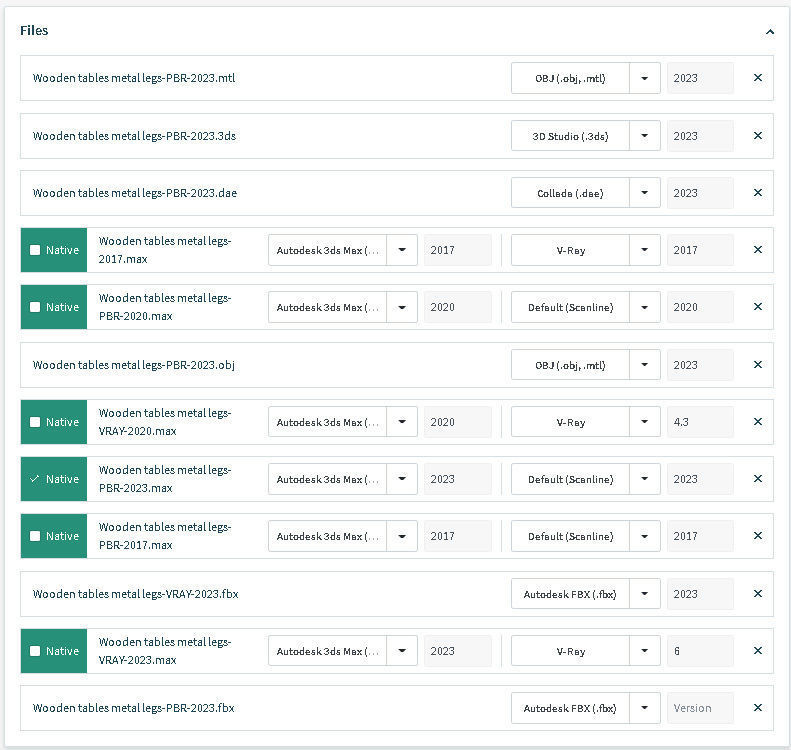The height and width of the screenshot is (750, 791).
Task: Delete the VRAY-2020.max file entry
Action: click(x=757, y=422)
